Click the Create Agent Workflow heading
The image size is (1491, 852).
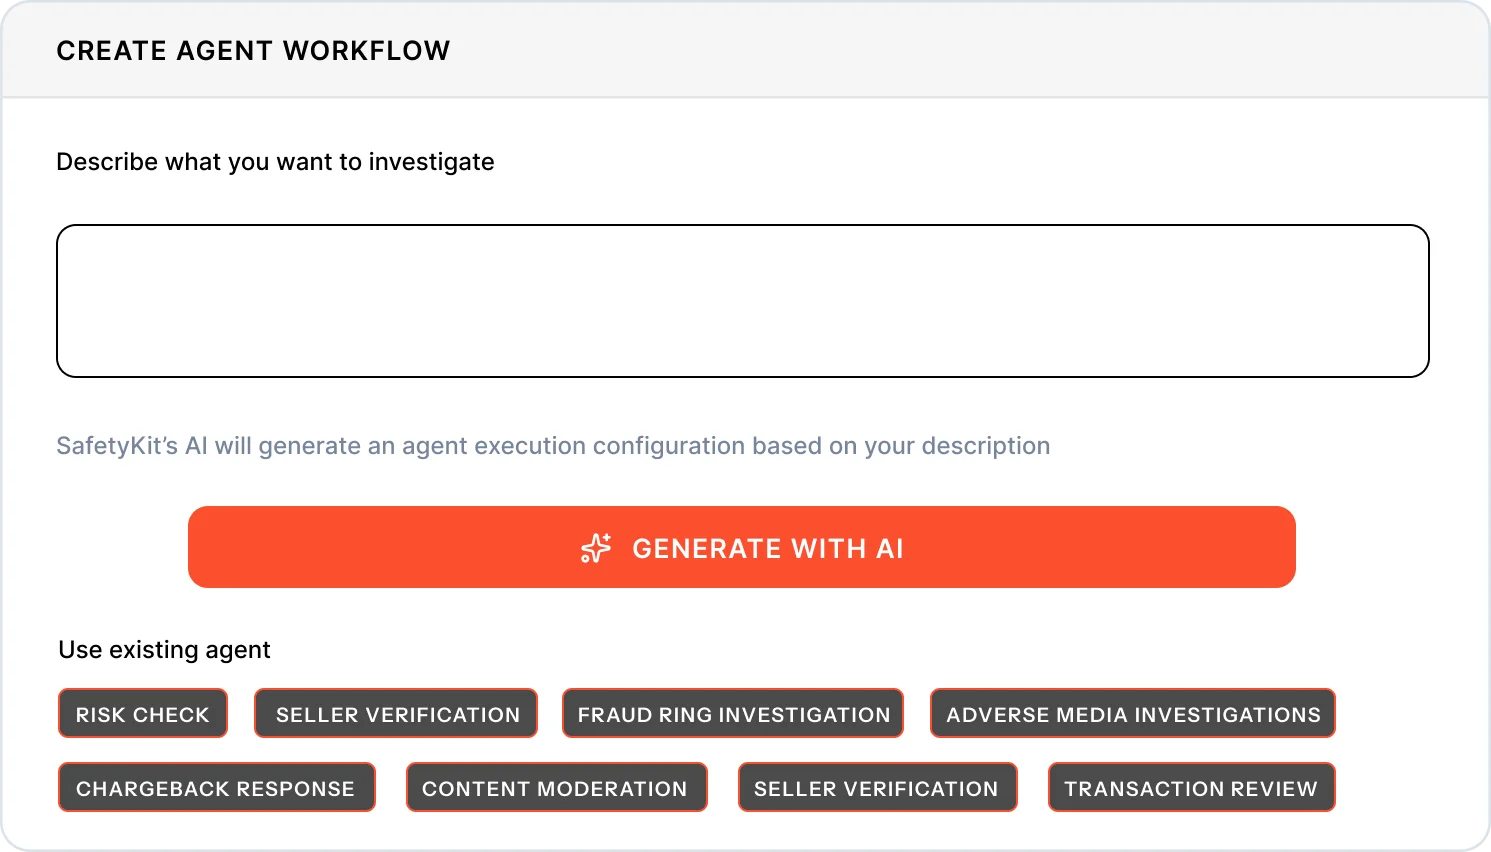pyautogui.click(x=253, y=51)
